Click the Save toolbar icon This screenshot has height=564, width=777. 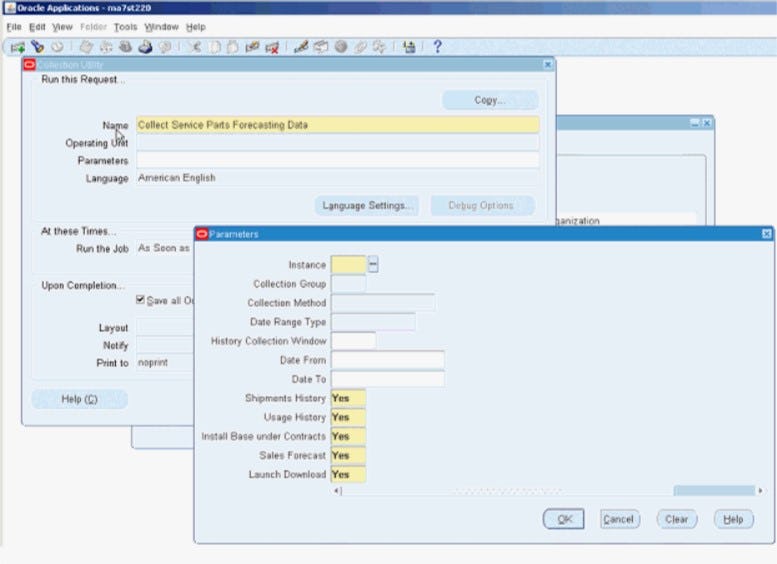click(86, 47)
